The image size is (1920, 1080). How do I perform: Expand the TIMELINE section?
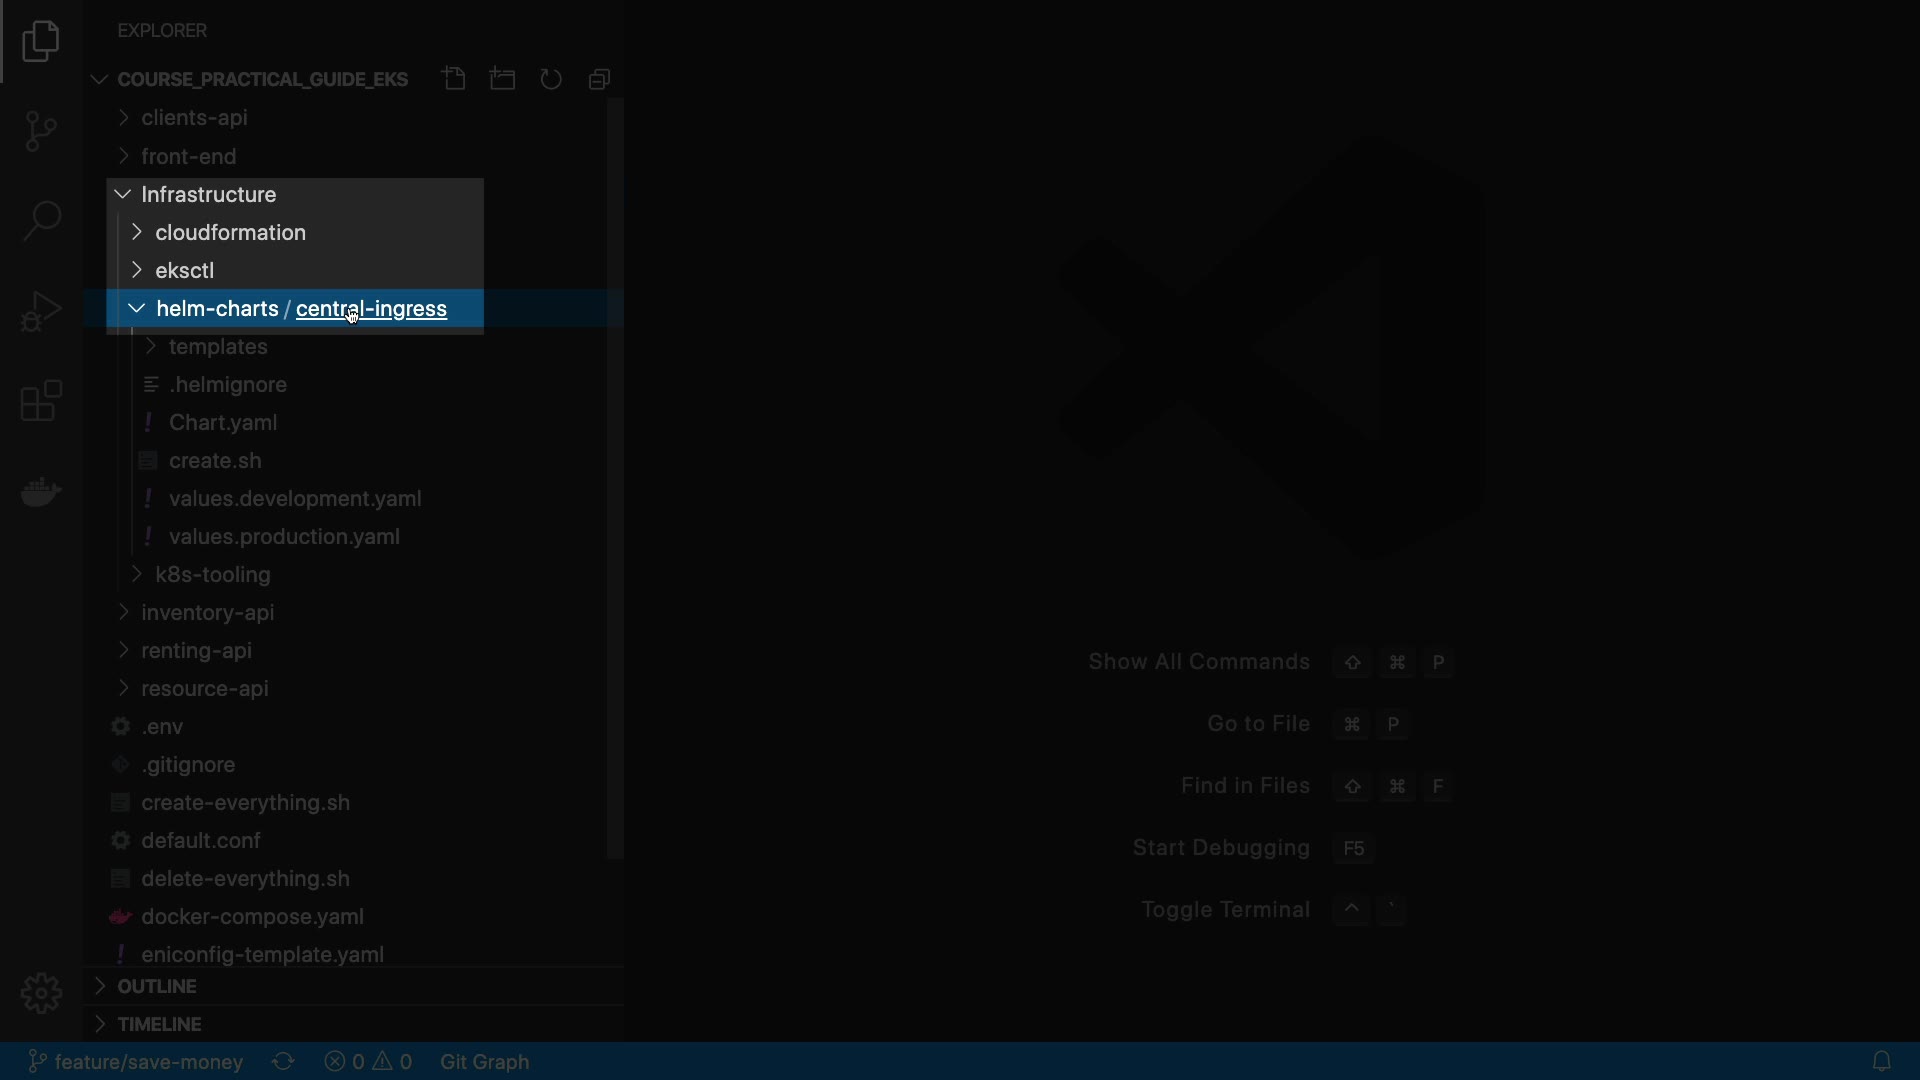tap(159, 1024)
